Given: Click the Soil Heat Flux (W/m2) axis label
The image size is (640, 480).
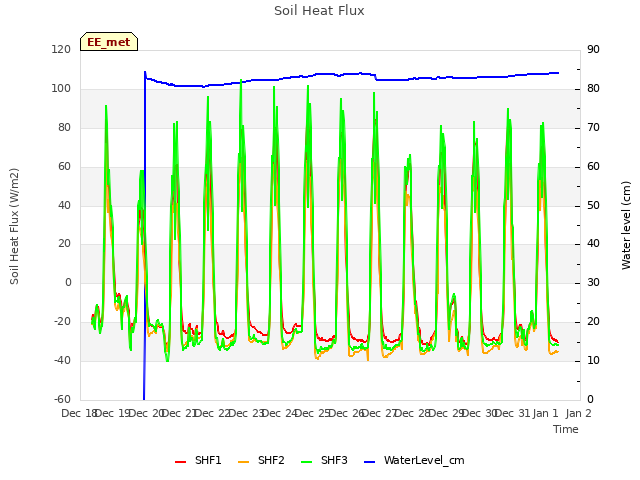Looking at the screenshot, I should [15, 226].
